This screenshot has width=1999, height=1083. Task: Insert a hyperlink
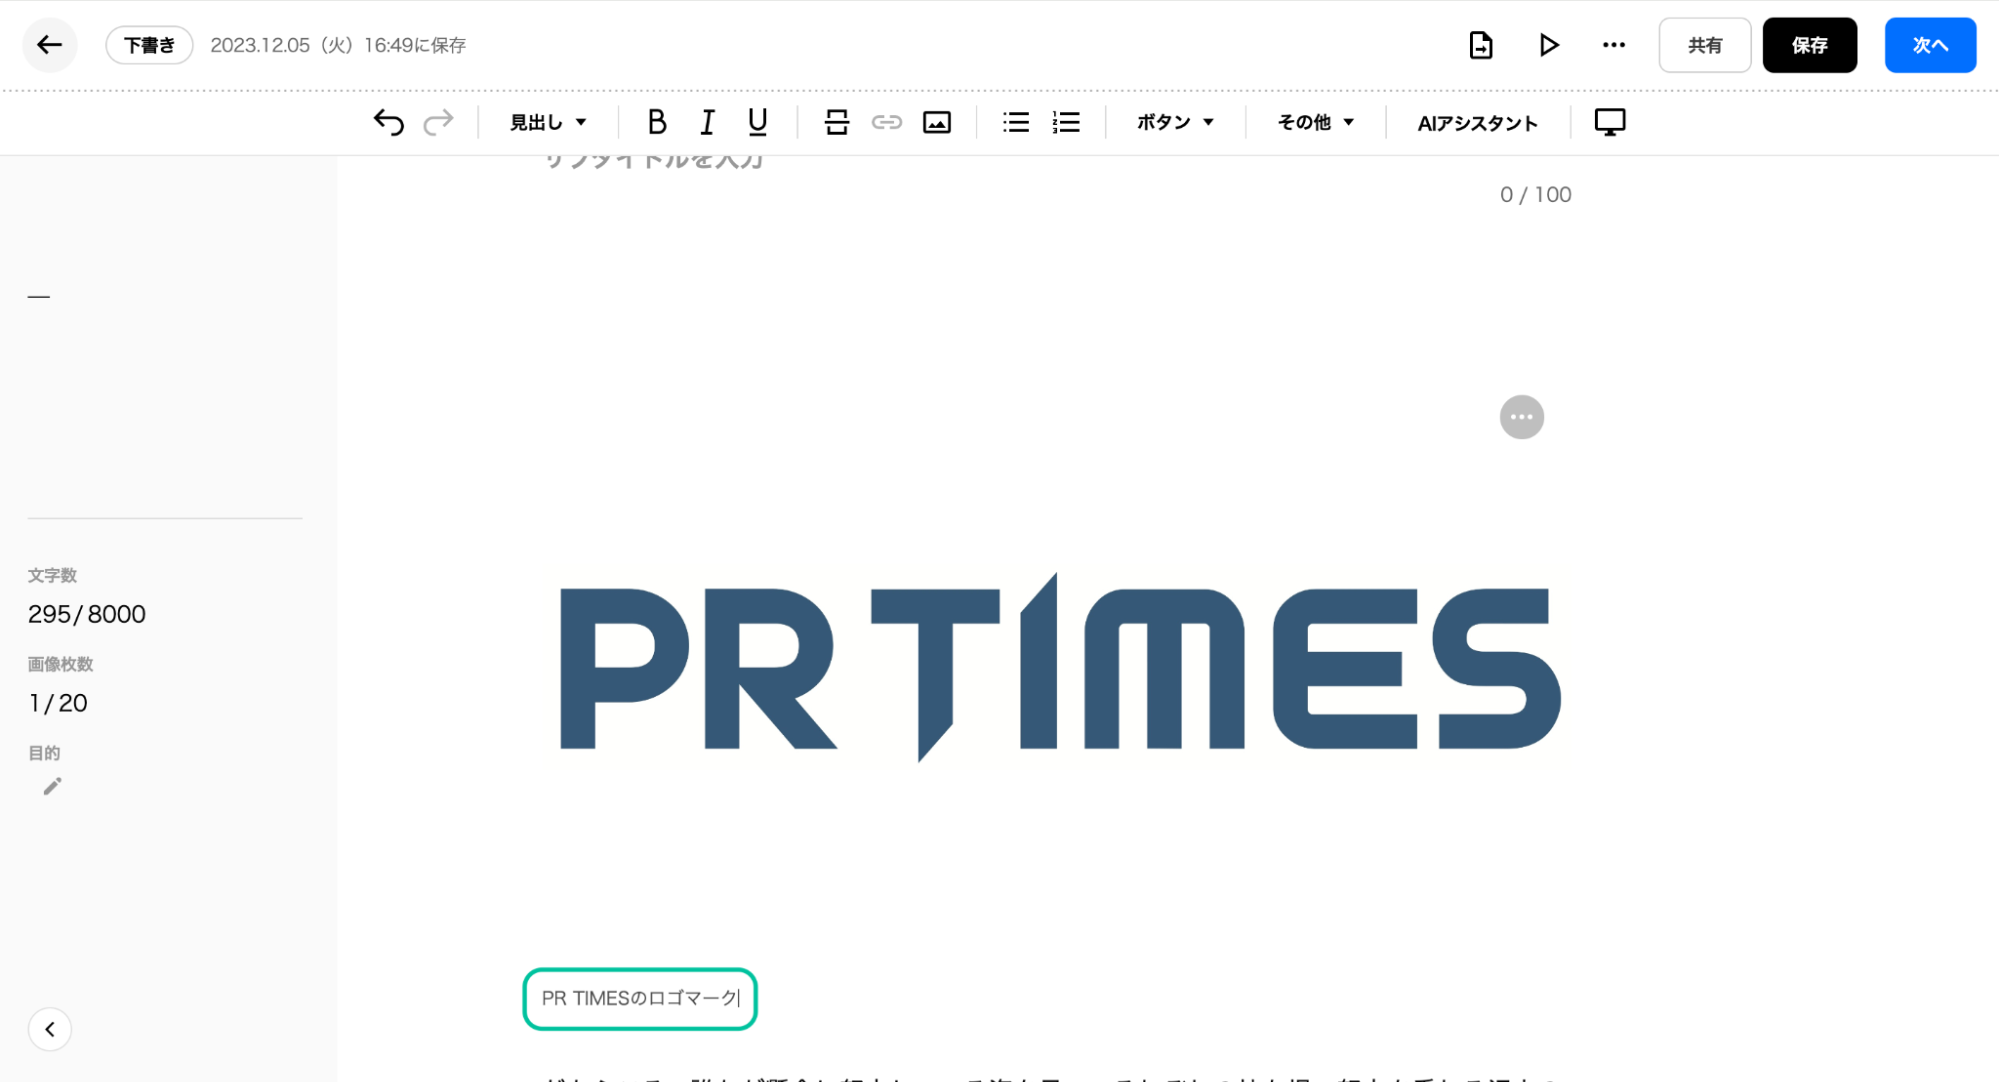pos(887,122)
